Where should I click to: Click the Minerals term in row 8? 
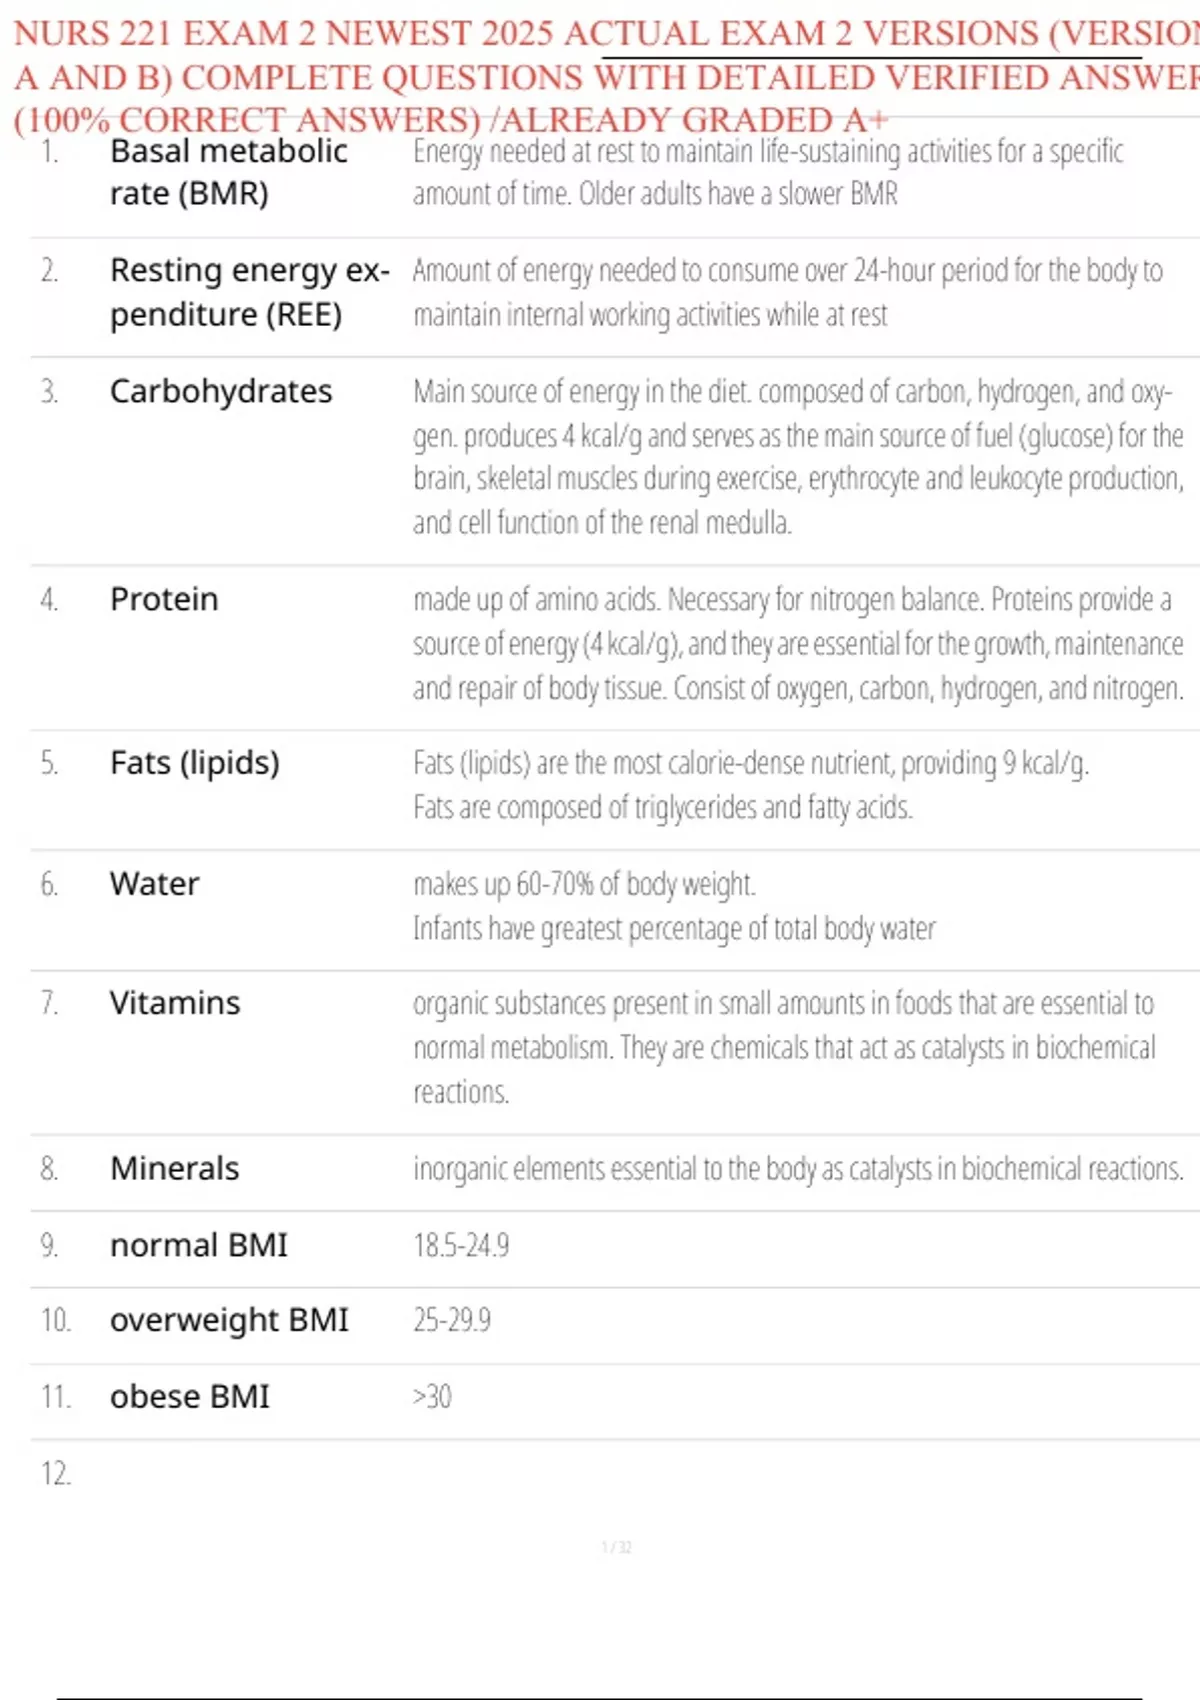(175, 1168)
